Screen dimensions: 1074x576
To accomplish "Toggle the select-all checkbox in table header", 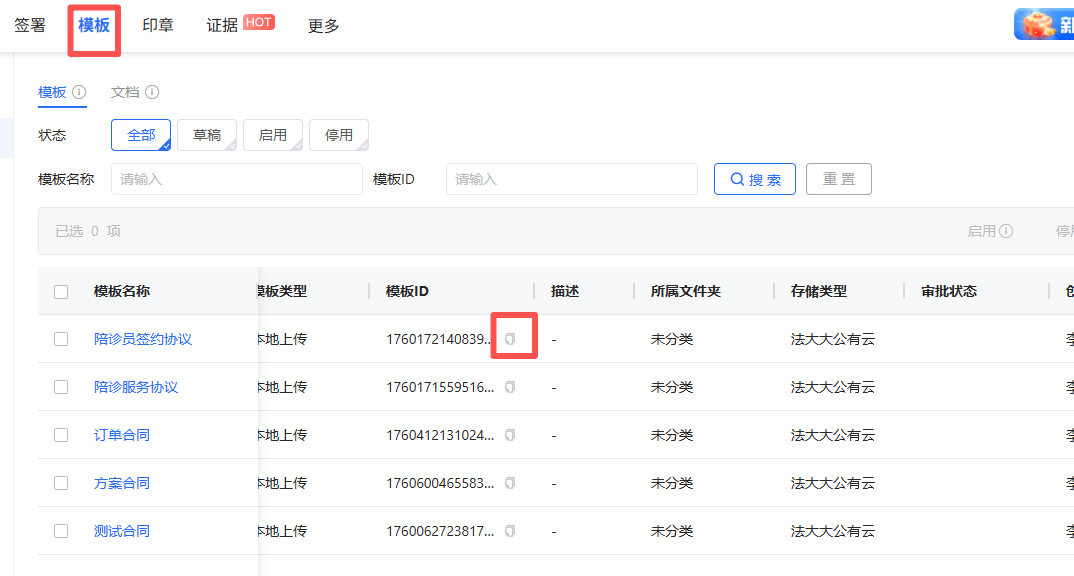I will pos(61,292).
